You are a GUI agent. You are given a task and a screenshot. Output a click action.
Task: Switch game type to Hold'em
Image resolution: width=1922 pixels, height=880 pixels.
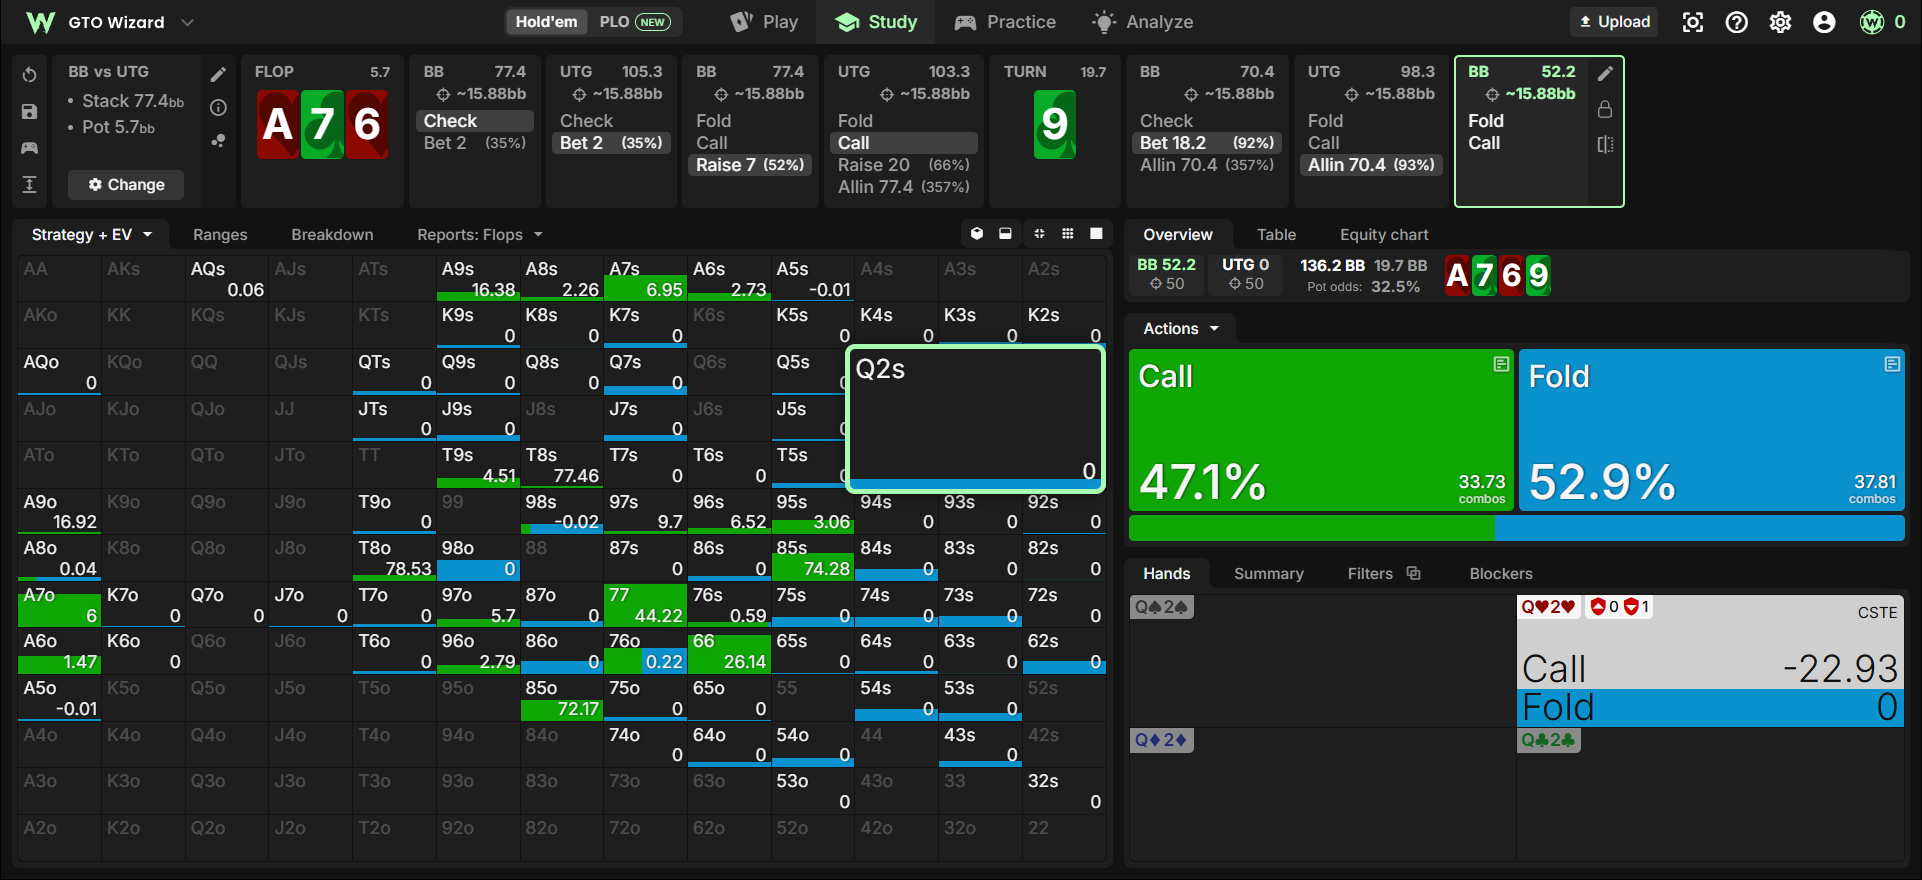(x=546, y=22)
